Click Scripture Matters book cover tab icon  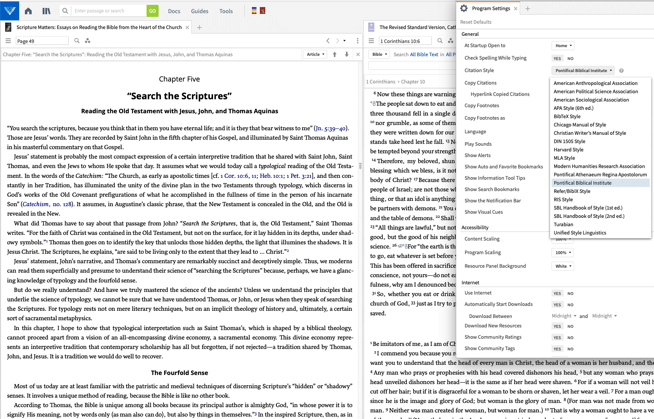pos(8,28)
